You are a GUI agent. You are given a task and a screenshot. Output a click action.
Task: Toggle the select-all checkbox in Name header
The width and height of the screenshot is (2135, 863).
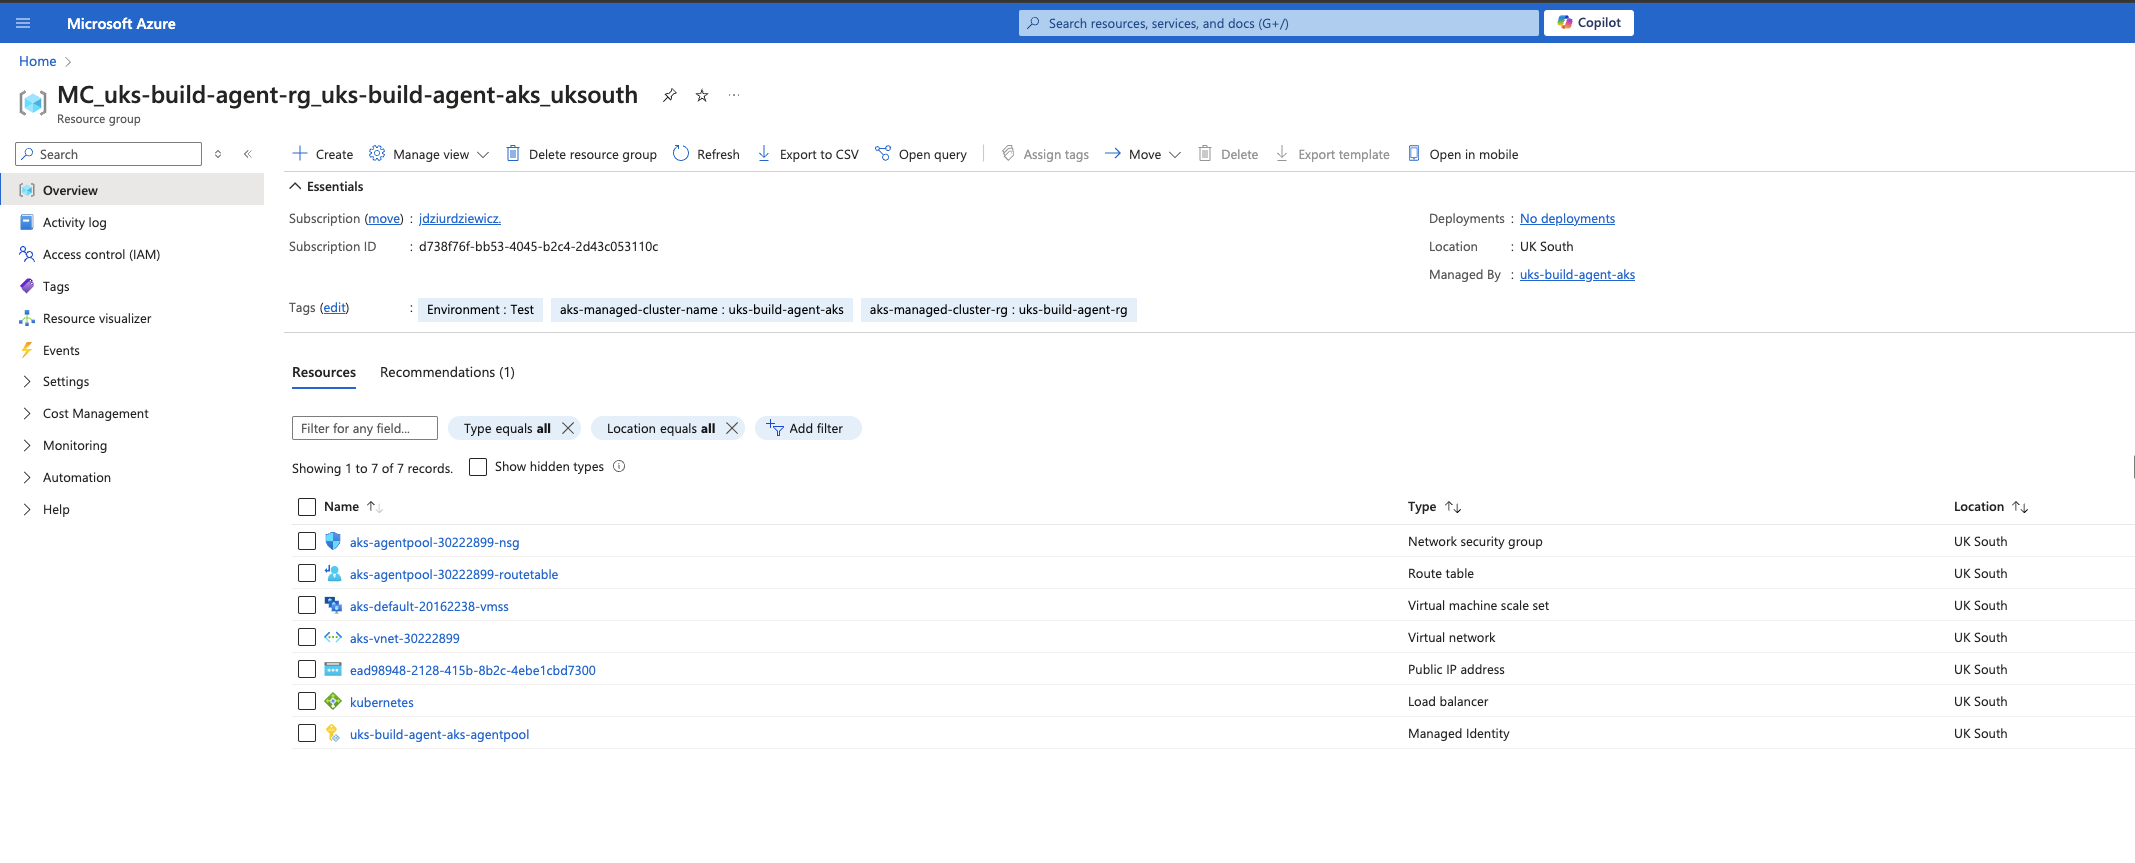pos(307,507)
